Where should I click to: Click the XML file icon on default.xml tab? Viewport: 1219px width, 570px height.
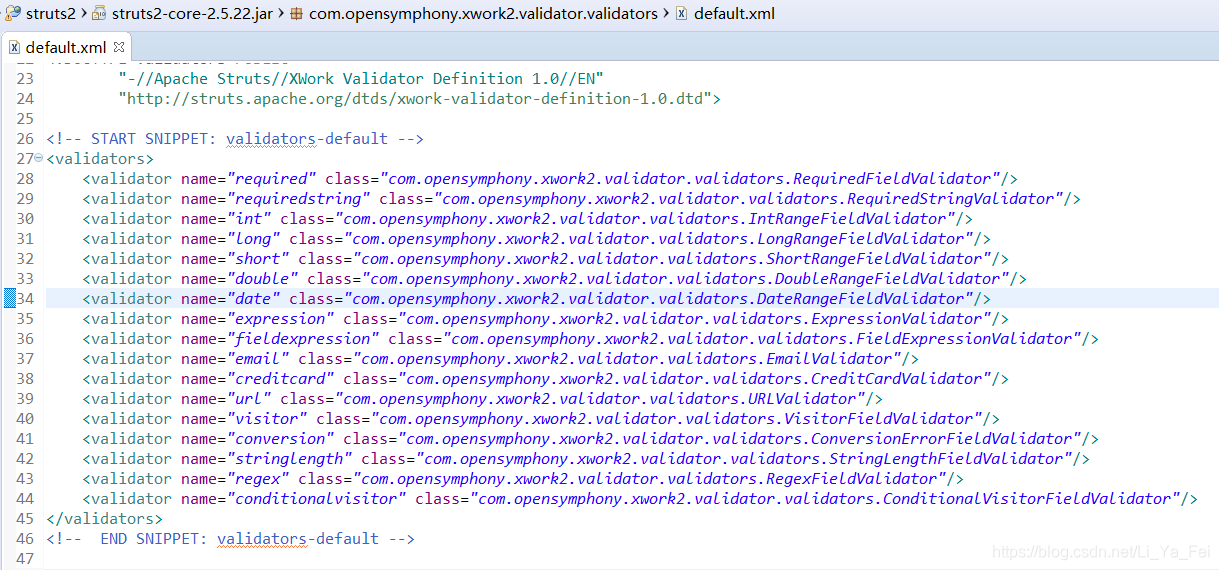(x=14, y=47)
